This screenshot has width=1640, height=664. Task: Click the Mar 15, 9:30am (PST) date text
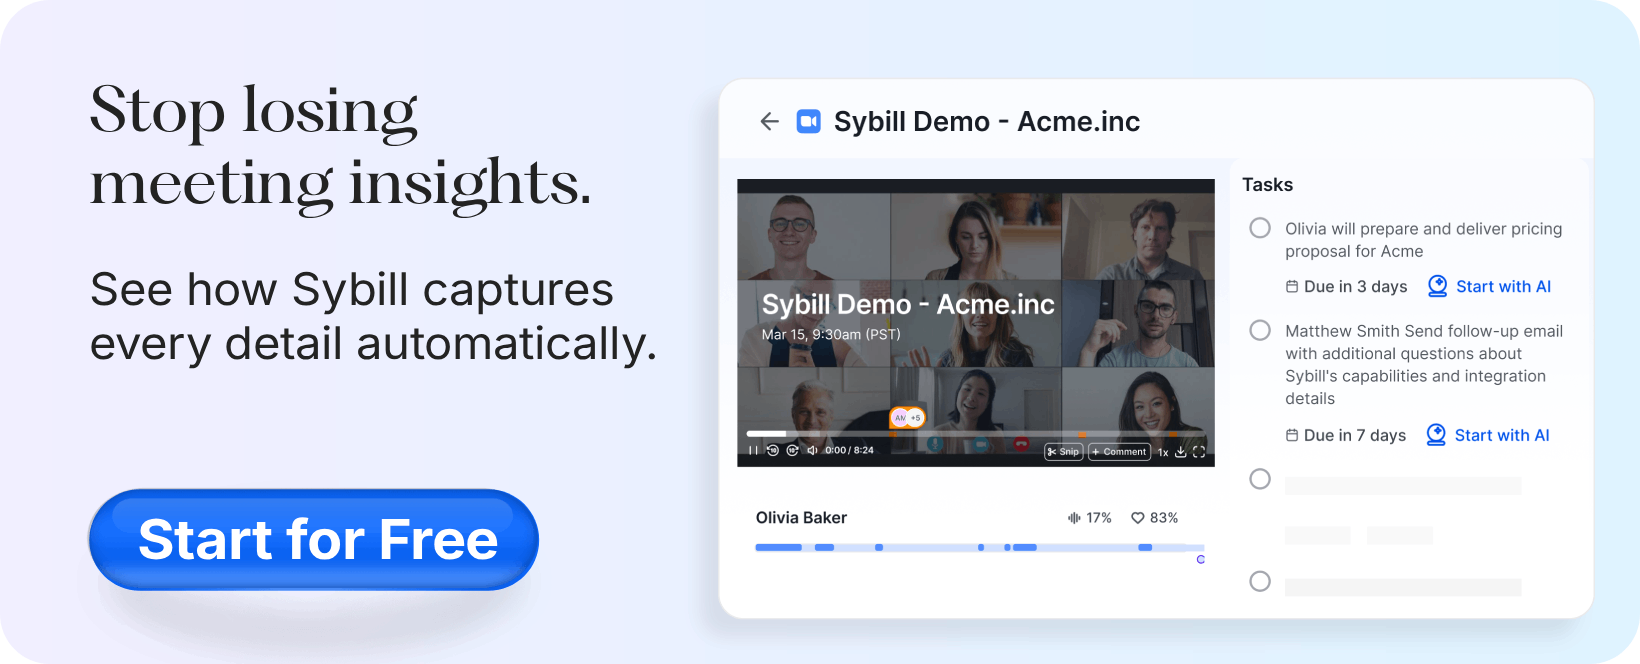(x=831, y=335)
